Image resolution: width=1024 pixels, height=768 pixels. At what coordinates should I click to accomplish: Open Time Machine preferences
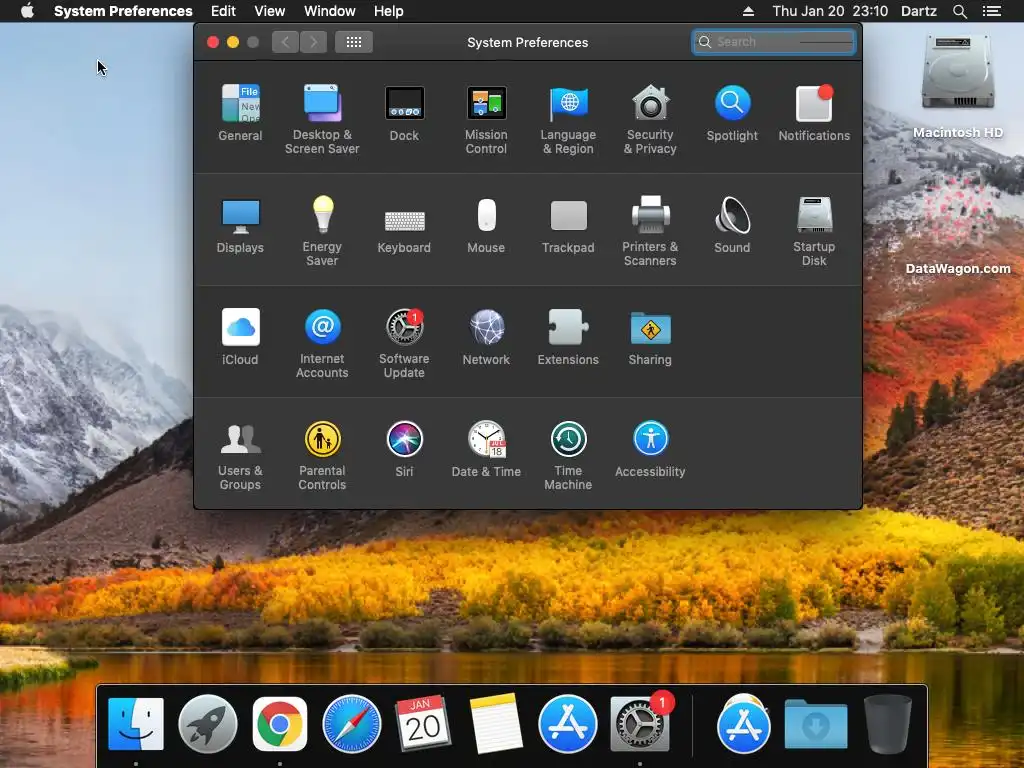568,456
